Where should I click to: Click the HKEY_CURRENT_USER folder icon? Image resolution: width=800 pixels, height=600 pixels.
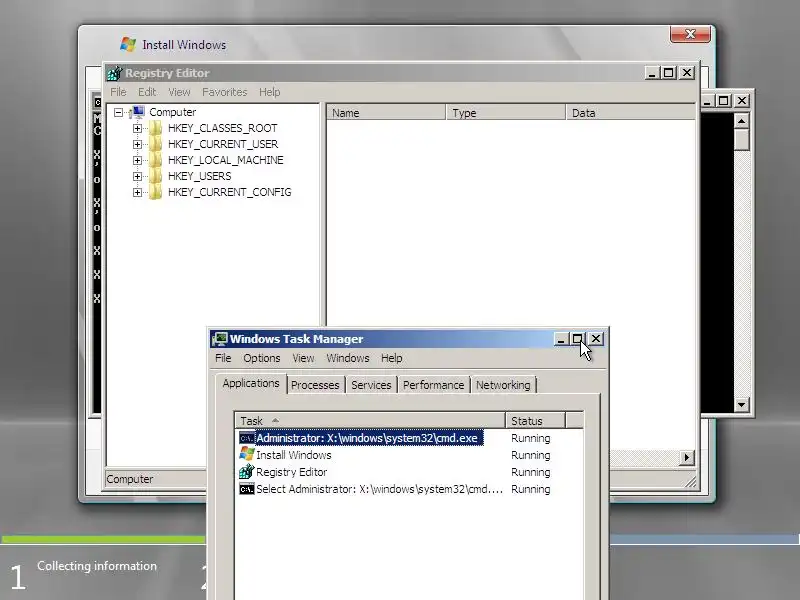(x=155, y=144)
